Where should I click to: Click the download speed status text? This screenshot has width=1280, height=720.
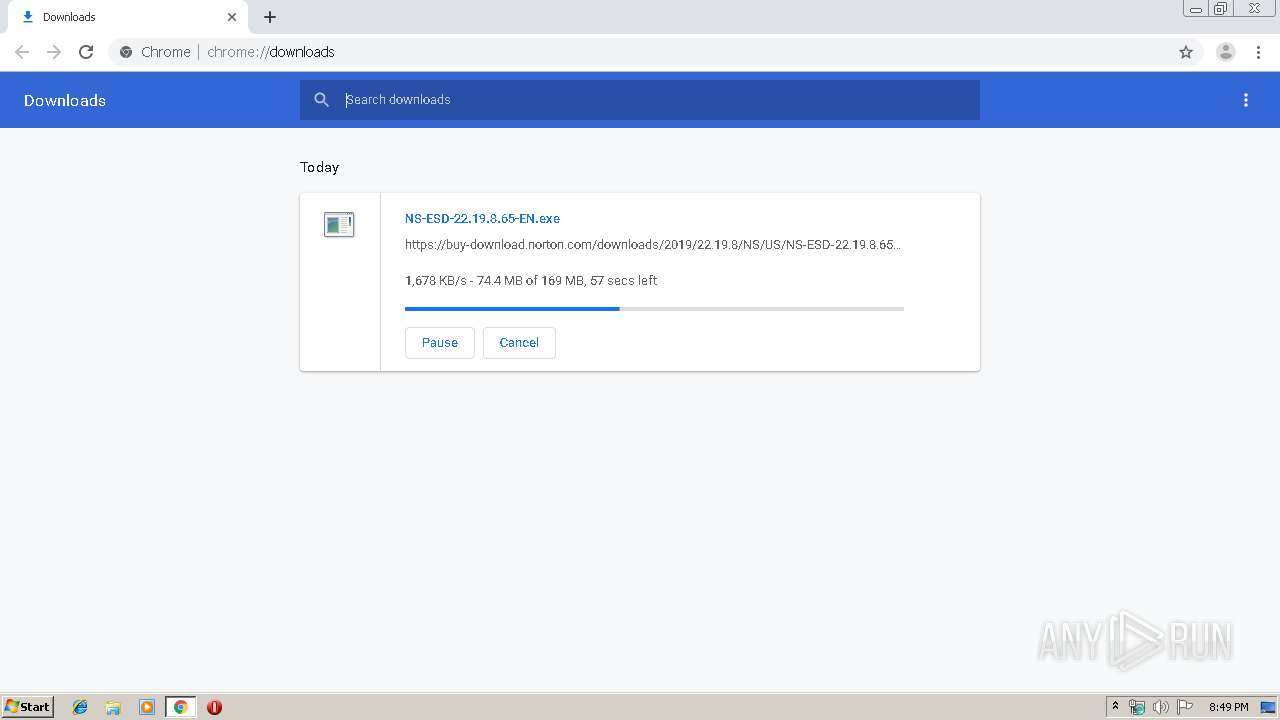point(531,281)
